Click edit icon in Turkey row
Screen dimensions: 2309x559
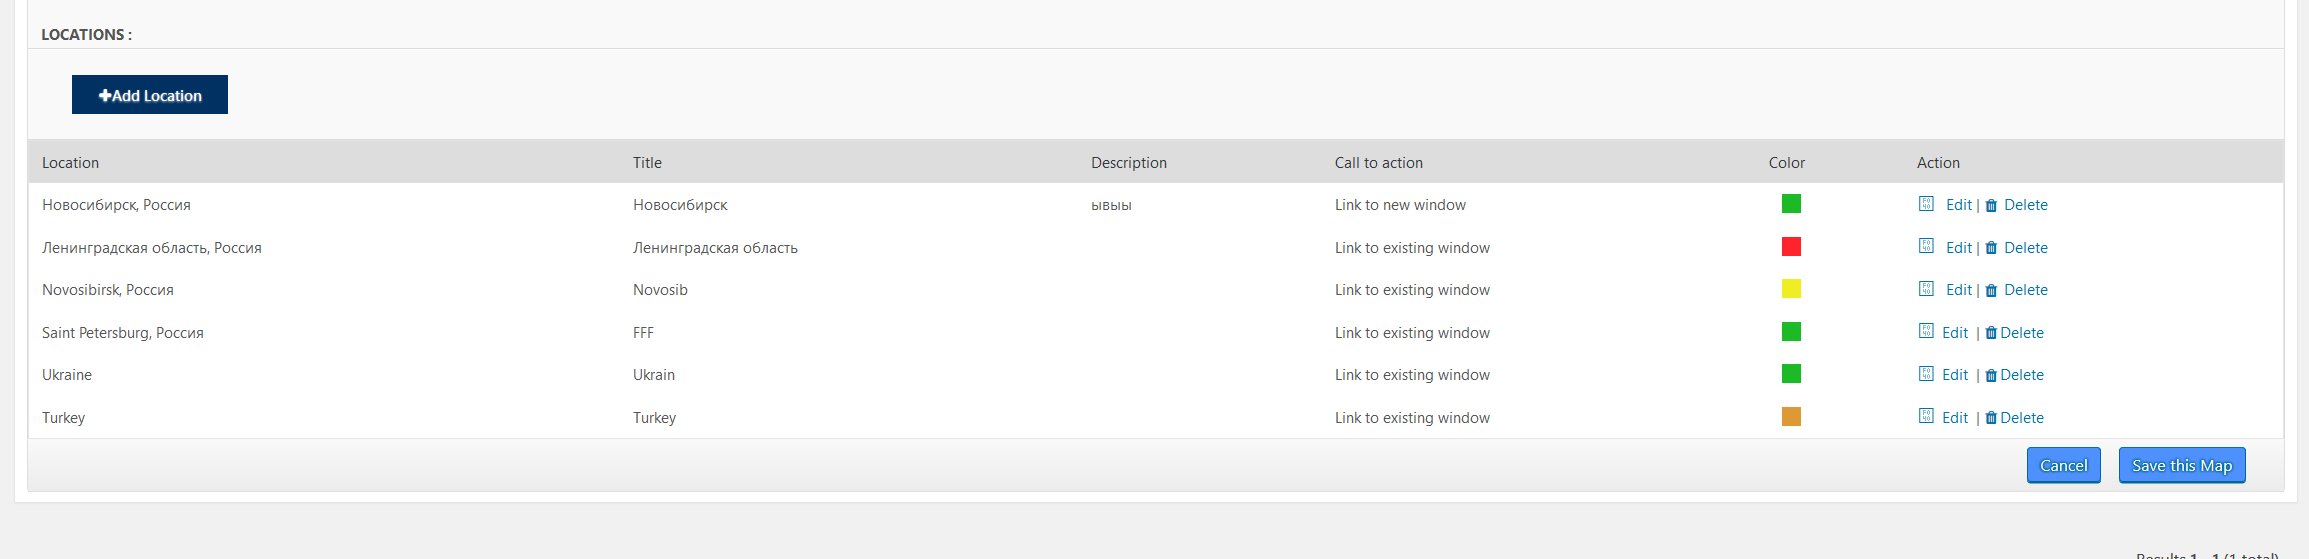click(1926, 416)
